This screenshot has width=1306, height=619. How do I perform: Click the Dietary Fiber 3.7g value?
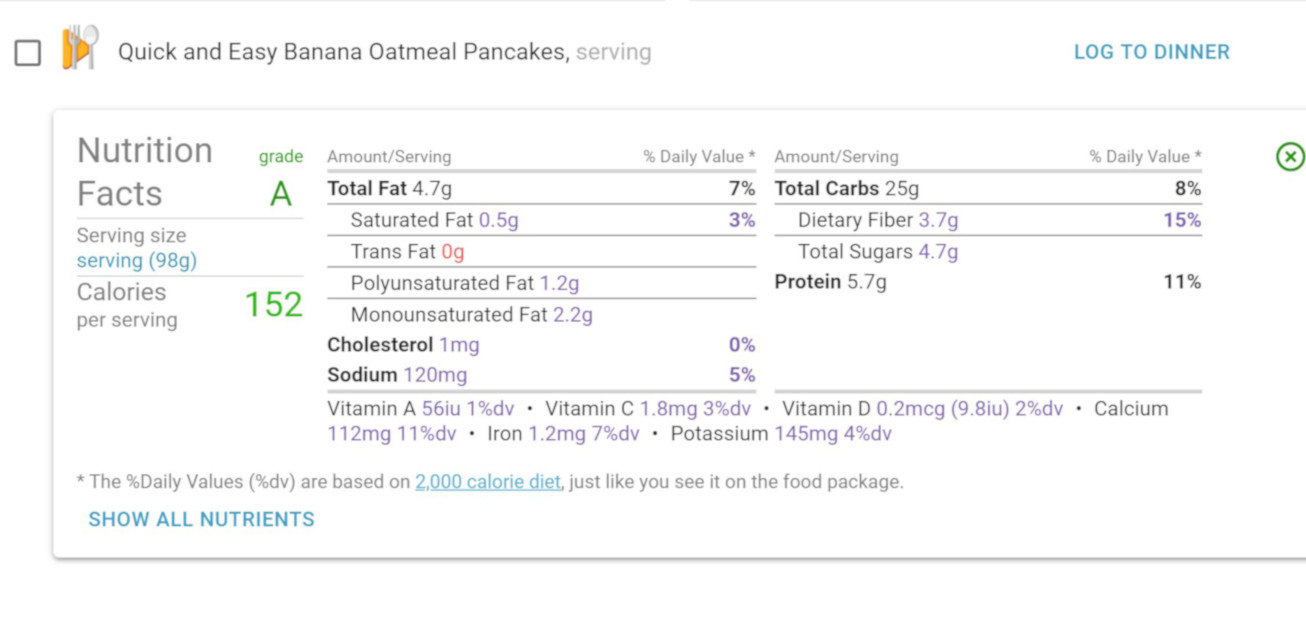[x=938, y=220]
